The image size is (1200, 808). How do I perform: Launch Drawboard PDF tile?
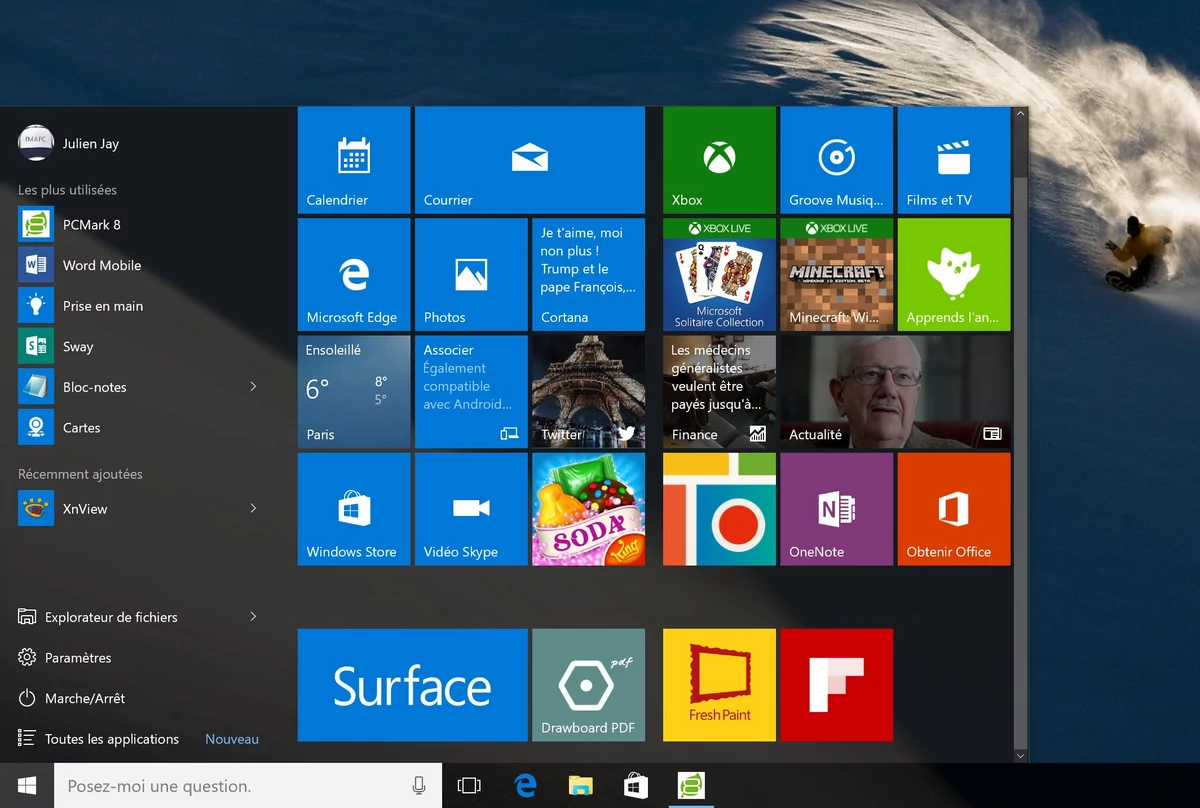[588, 685]
